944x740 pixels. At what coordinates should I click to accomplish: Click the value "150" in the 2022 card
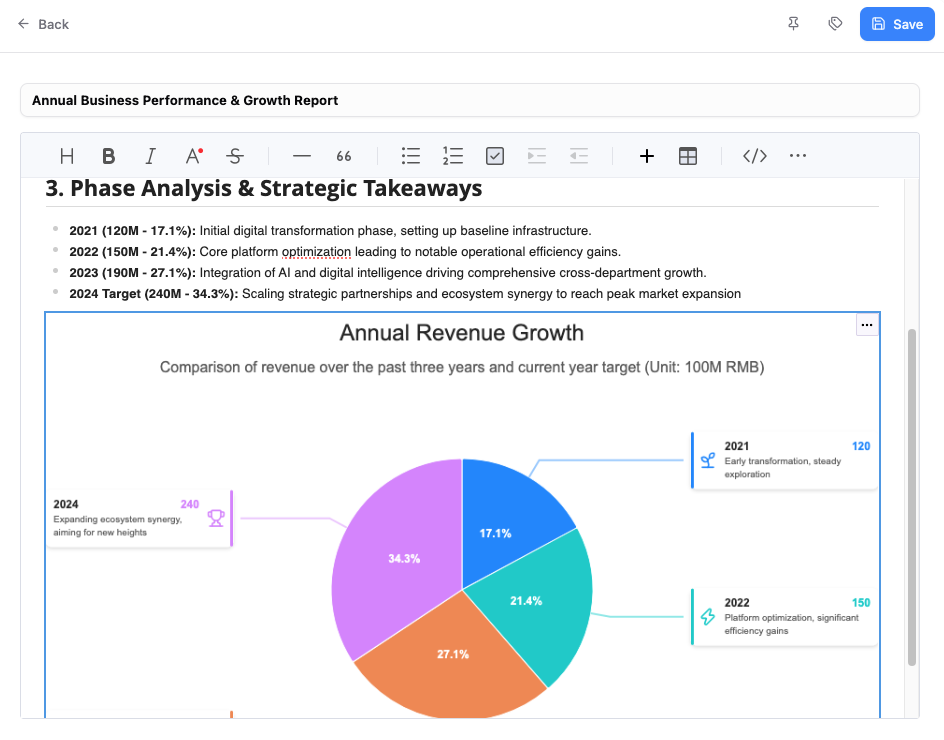861,603
